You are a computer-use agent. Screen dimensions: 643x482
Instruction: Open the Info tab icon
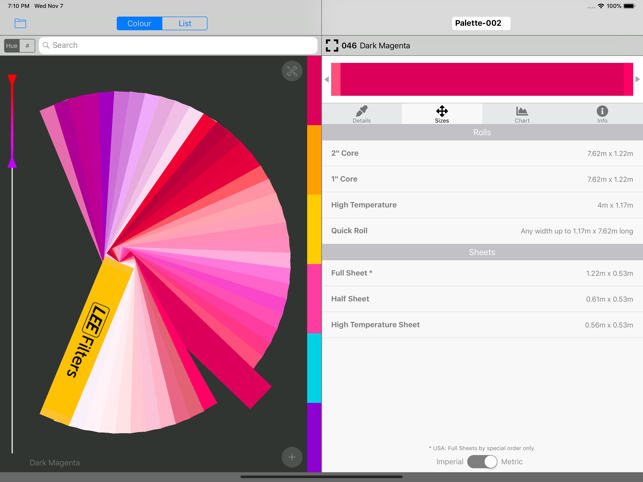(602, 114)
